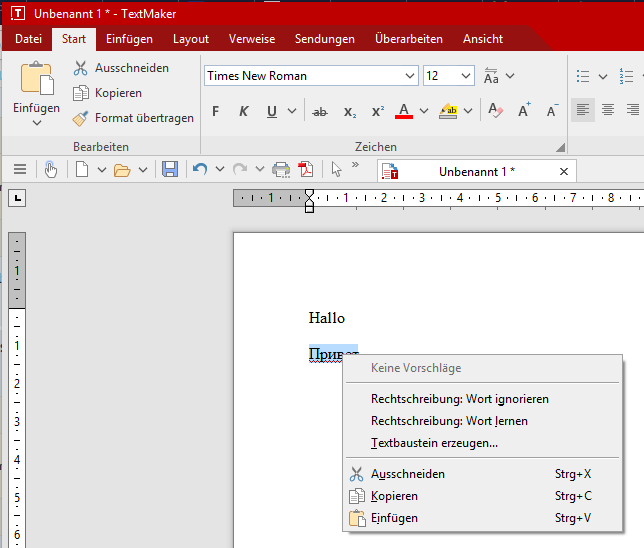Click the Format übertragen paintbrush icon
This screenshot has width=644, height=548.
point(80,118)
